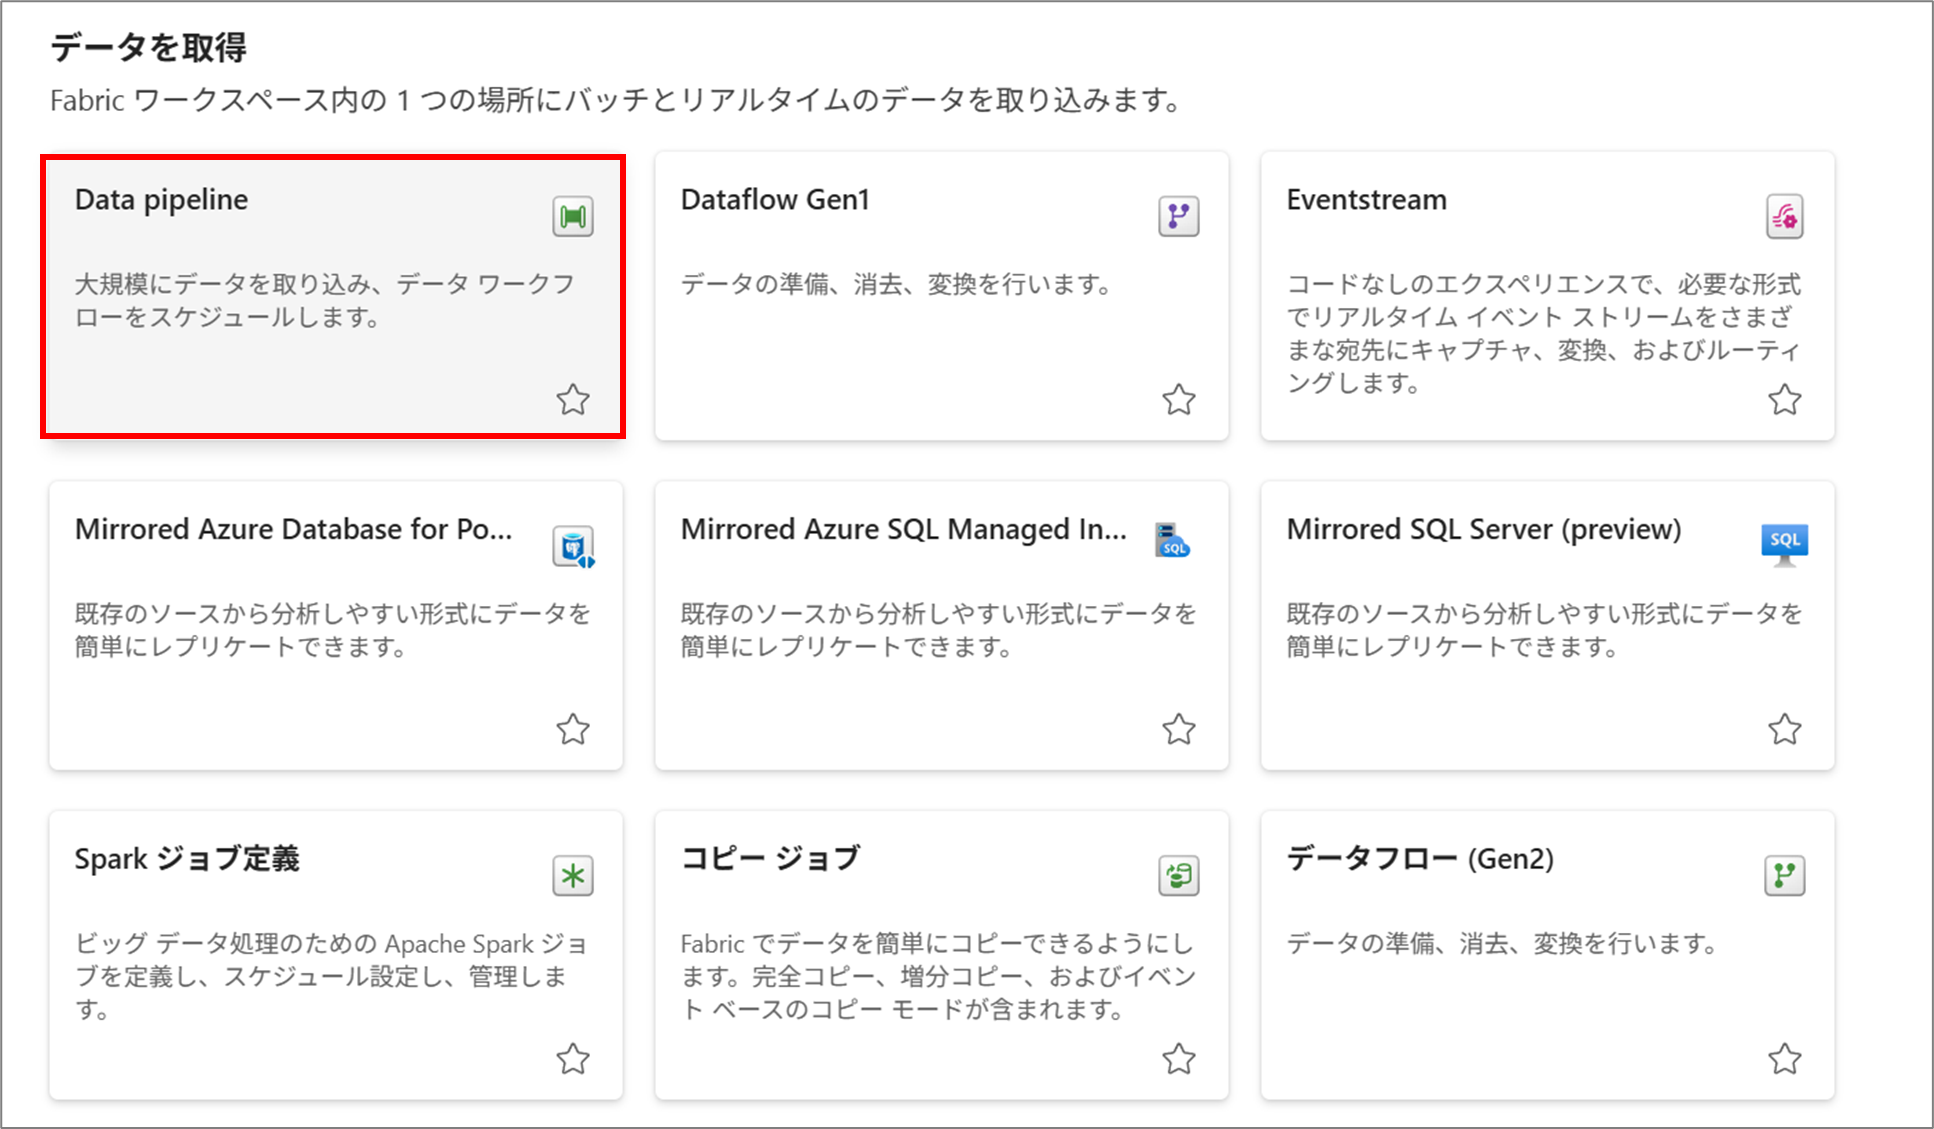
Task: Click the コピー ジョブ green icon
Action: coord(1179,876)
